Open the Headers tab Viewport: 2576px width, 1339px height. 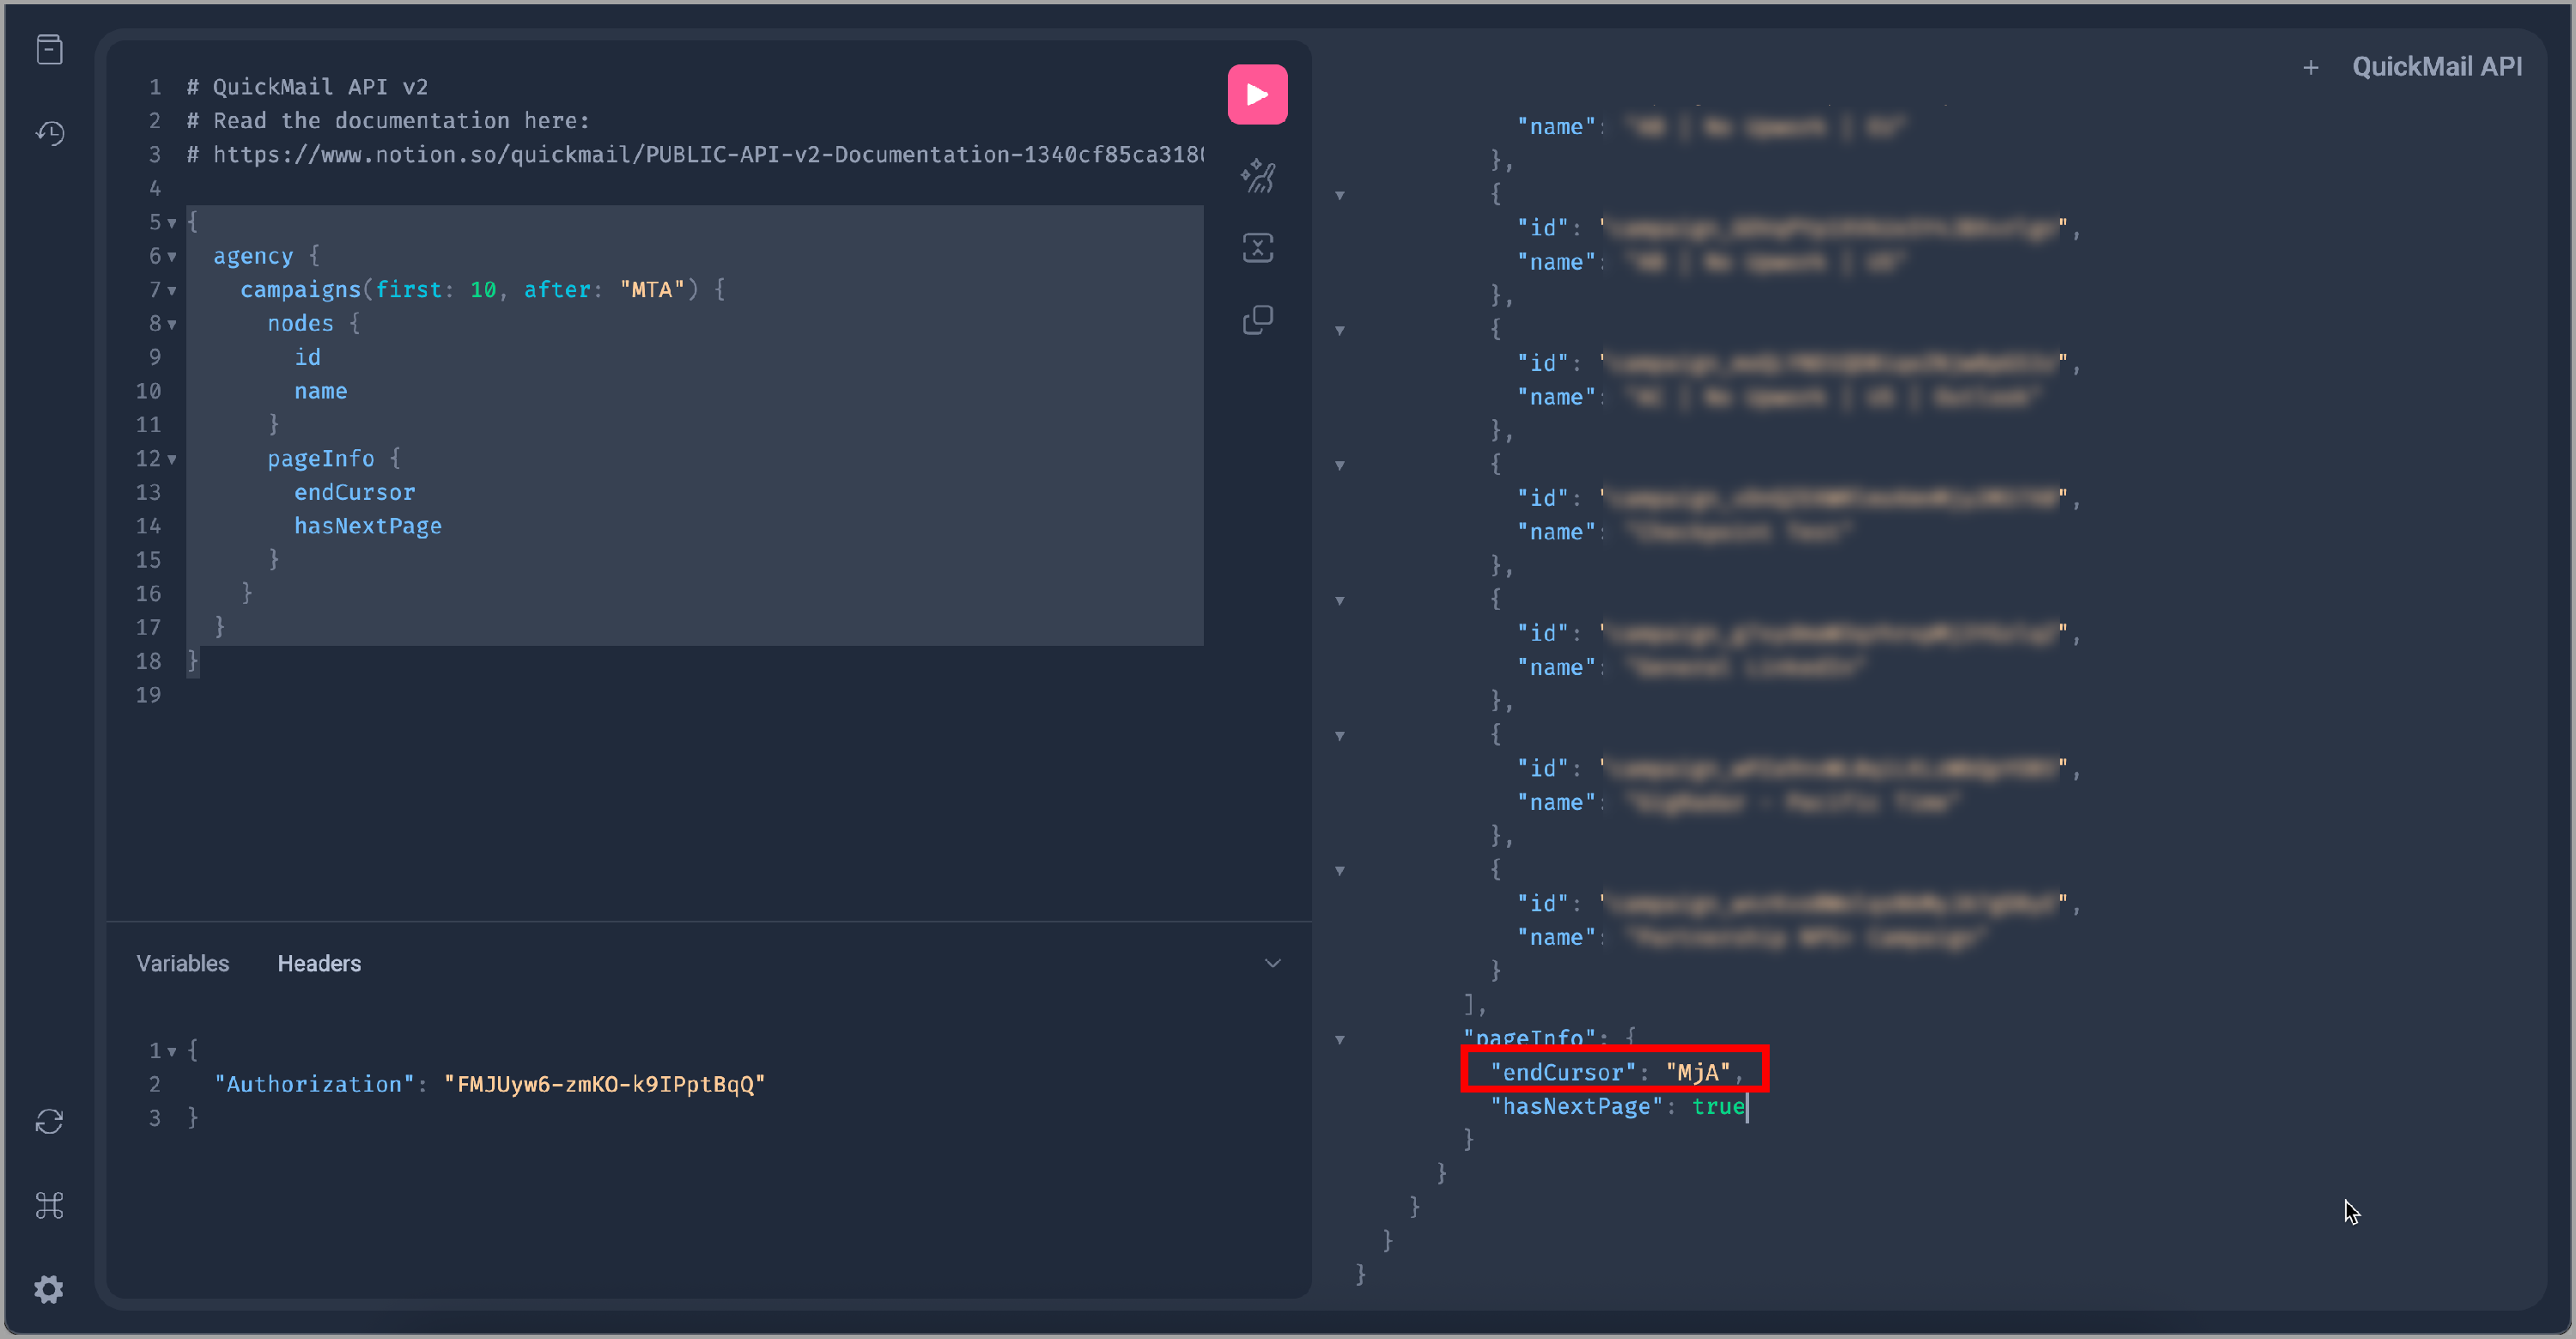[319, 963]
